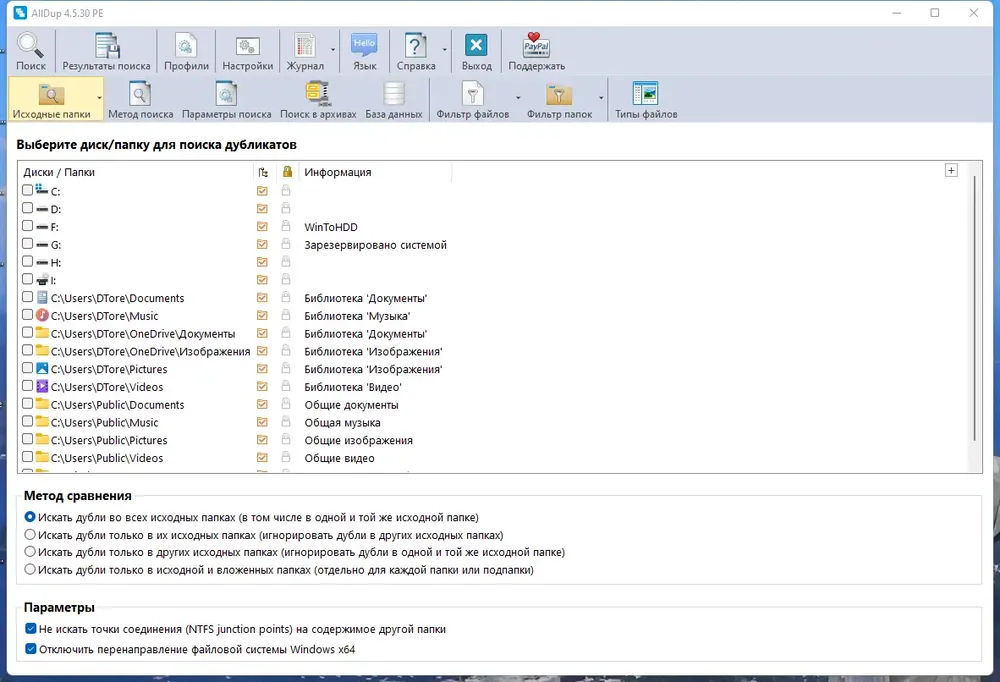Select radio option for duplicates only in other source folders
1000x682 pixels.
click(30, 552)
